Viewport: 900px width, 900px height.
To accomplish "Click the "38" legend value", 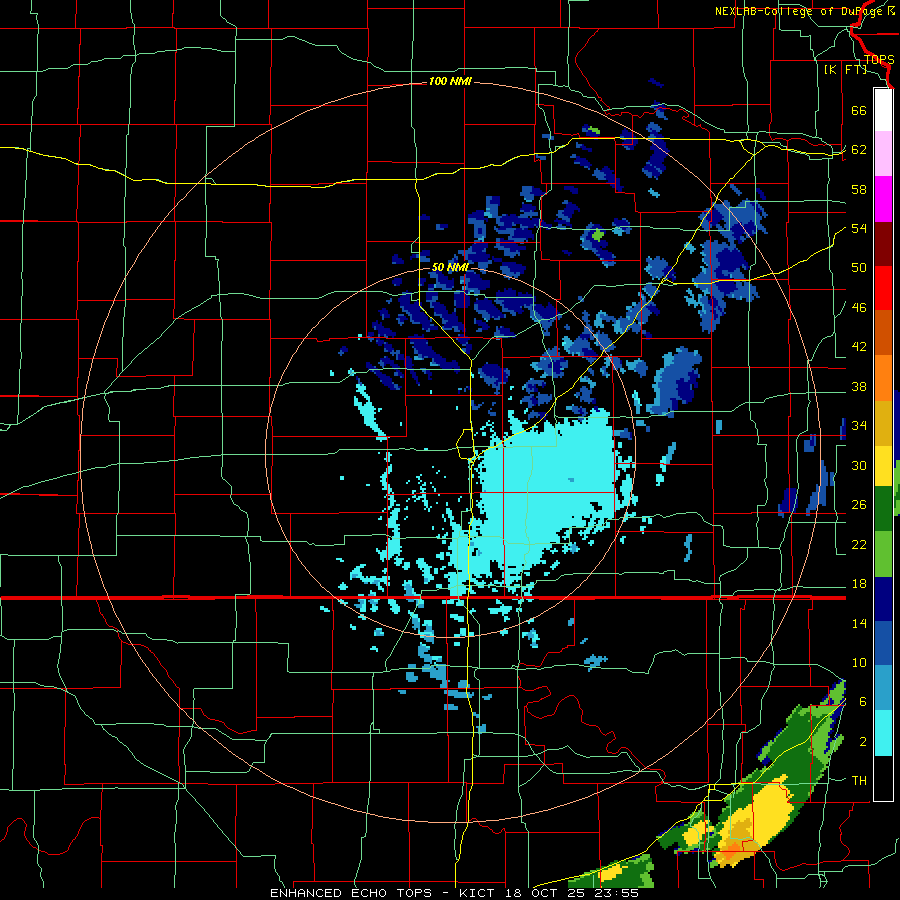I will (x=859, y=386).
